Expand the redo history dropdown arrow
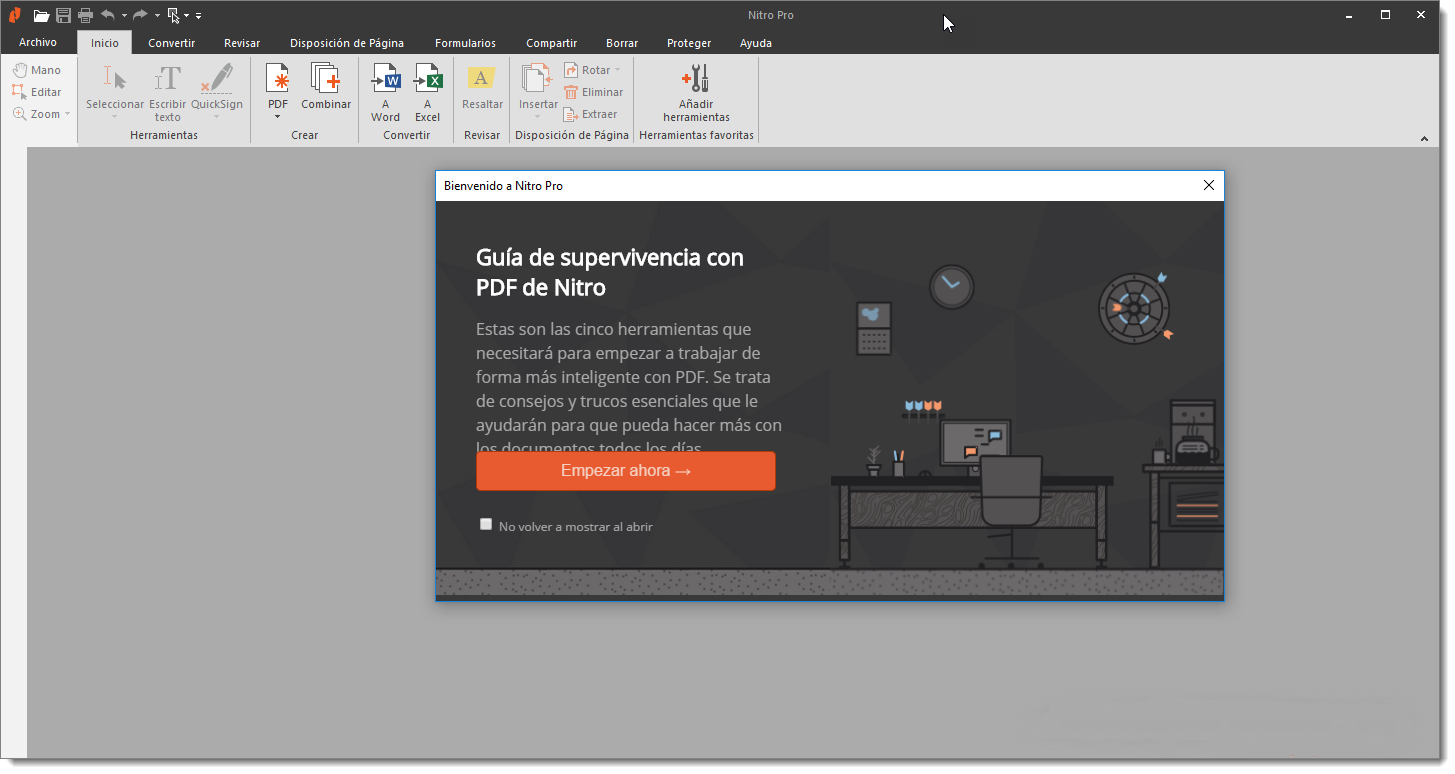The image size is (1455, 774). [x=157, y=16]
